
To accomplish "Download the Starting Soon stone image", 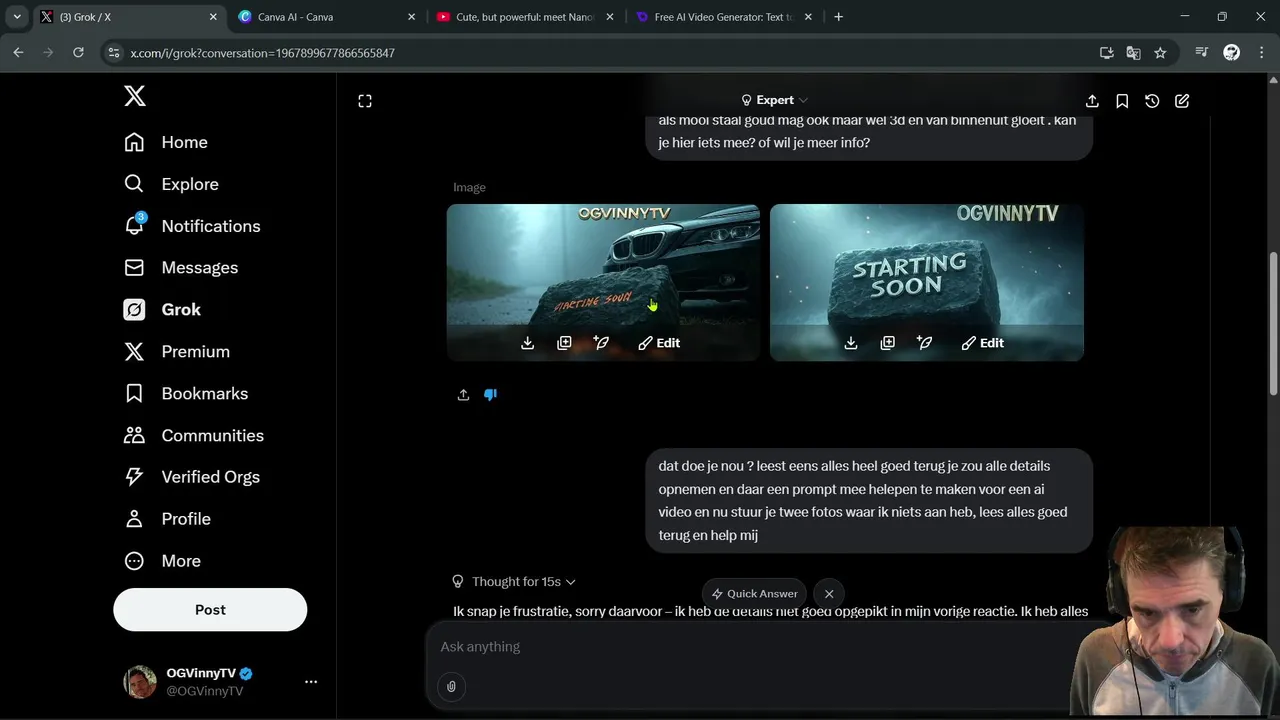I will [x=851, y=343].
